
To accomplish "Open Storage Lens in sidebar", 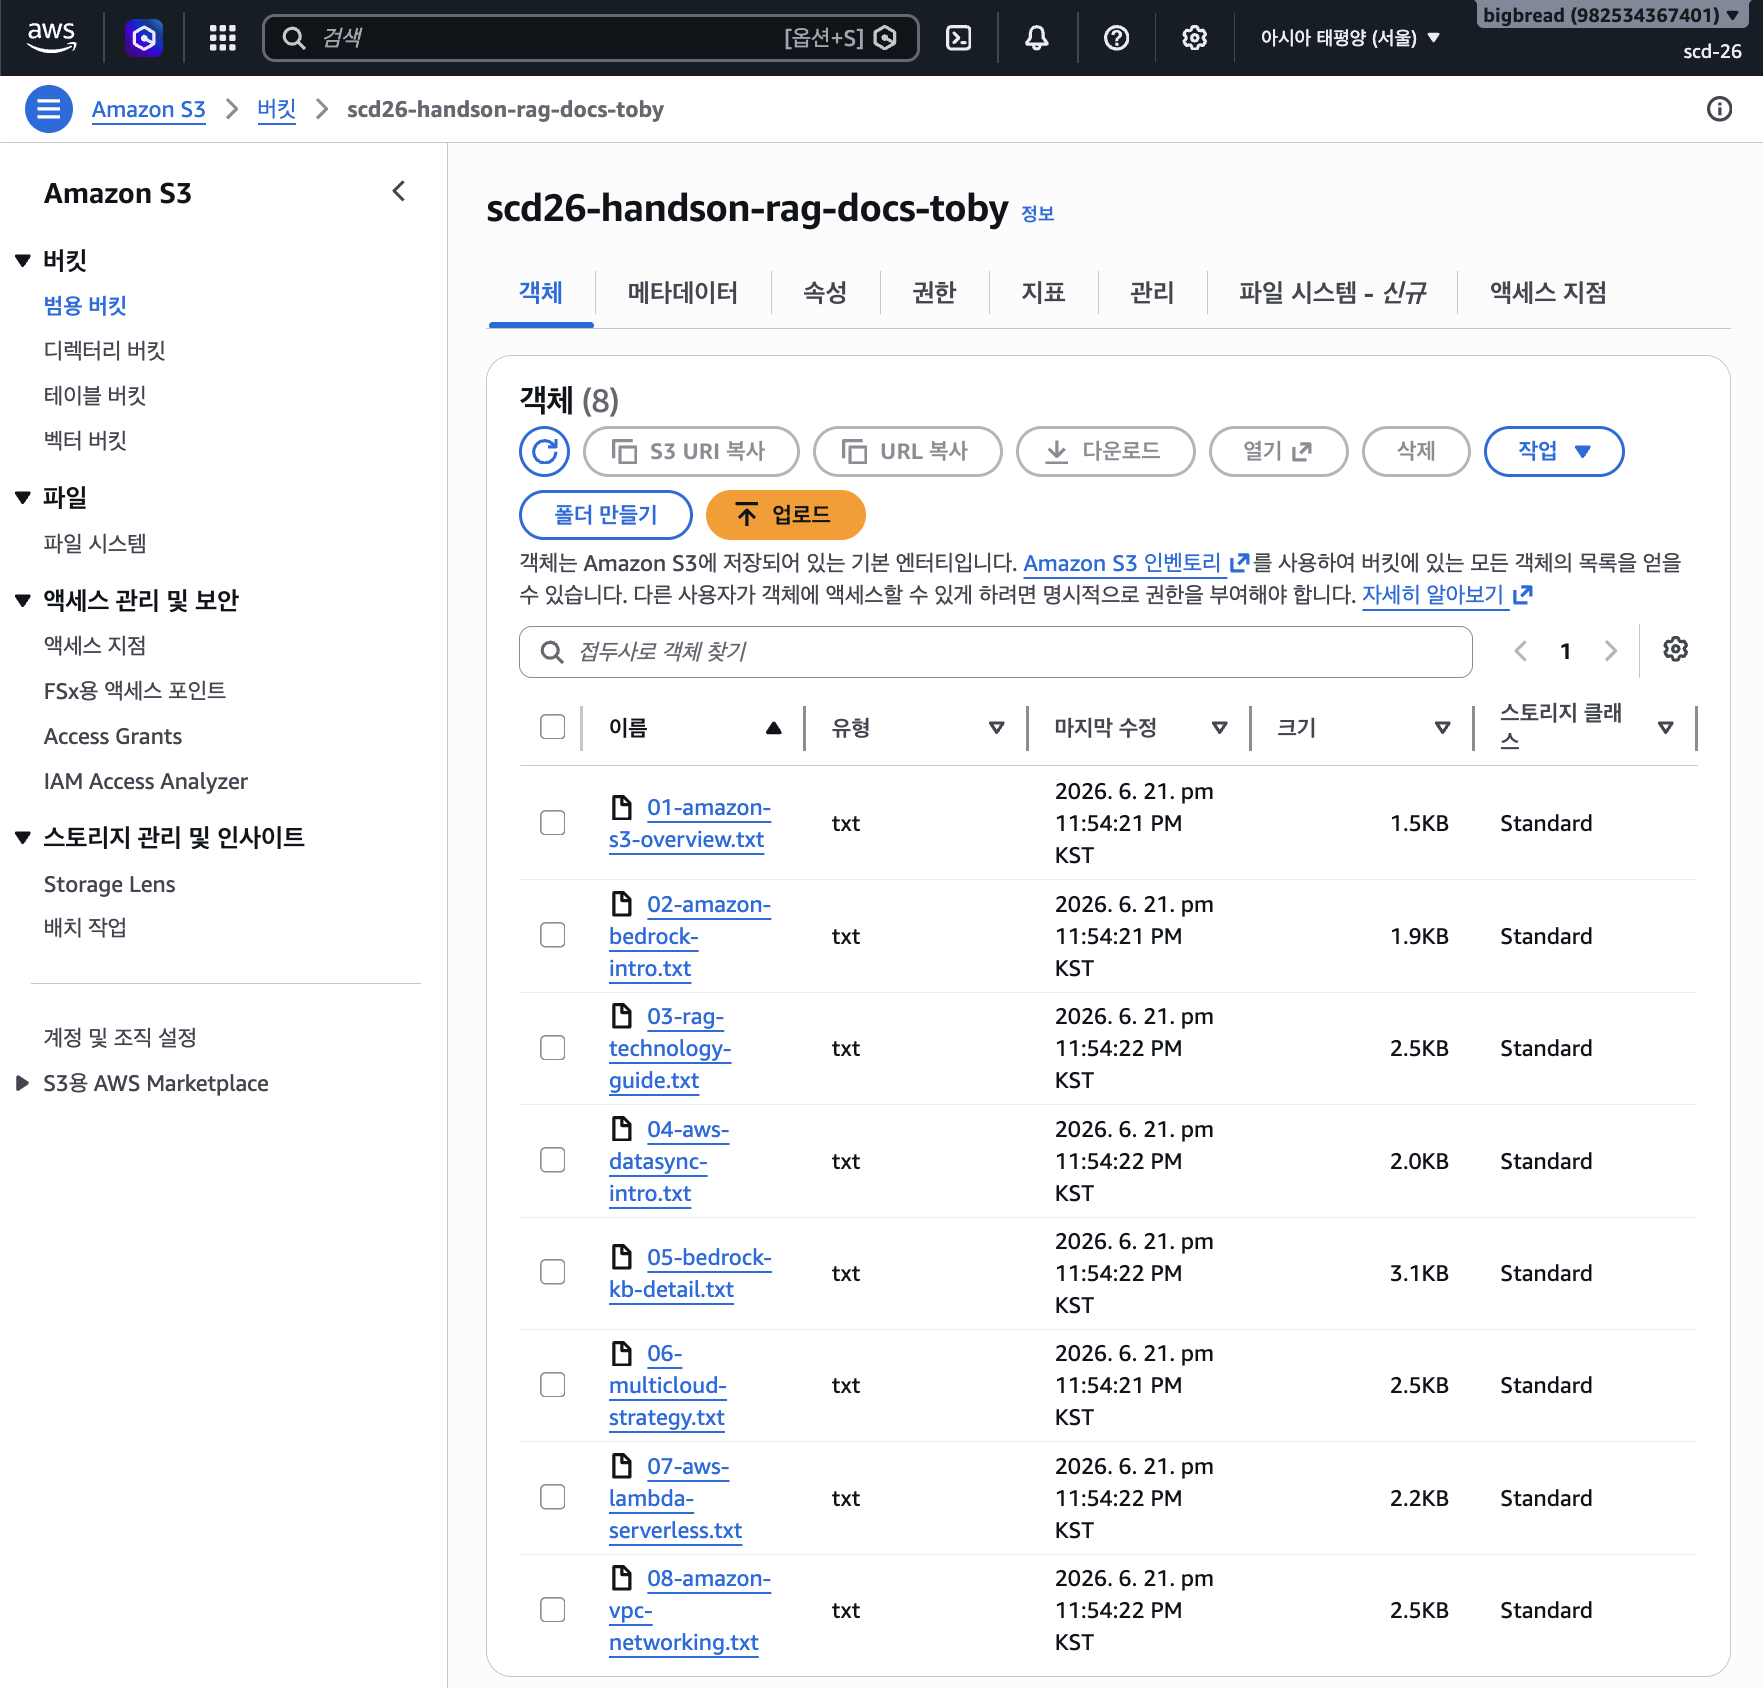I will tap(110, 884).
